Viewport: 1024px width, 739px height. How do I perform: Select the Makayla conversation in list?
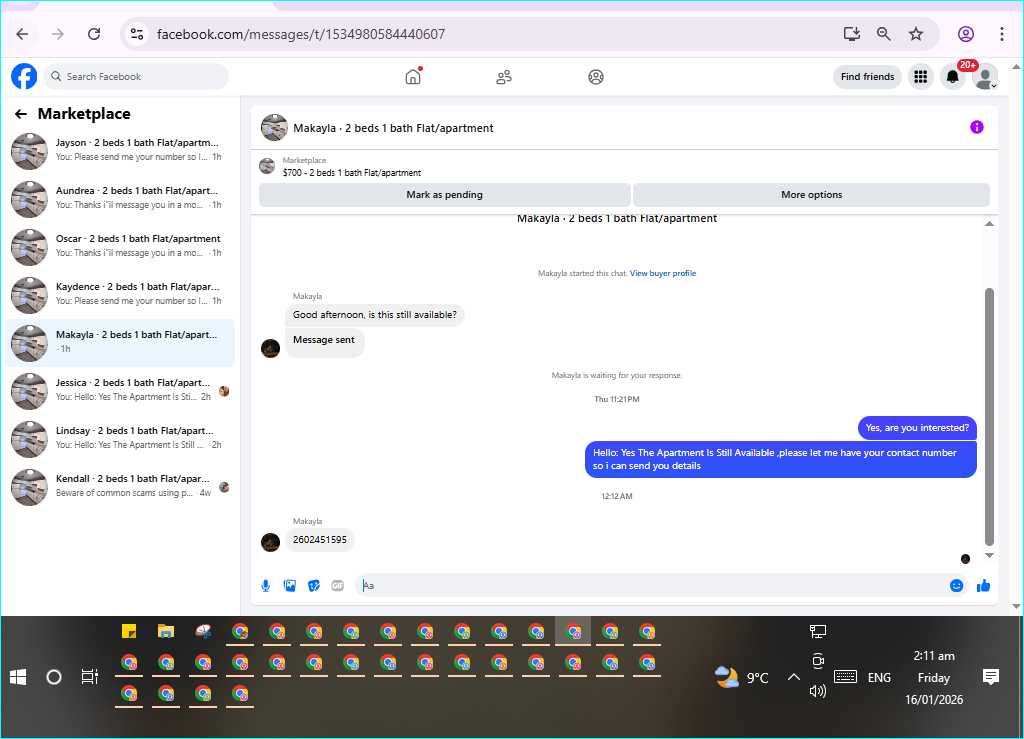tap(120, 343)
